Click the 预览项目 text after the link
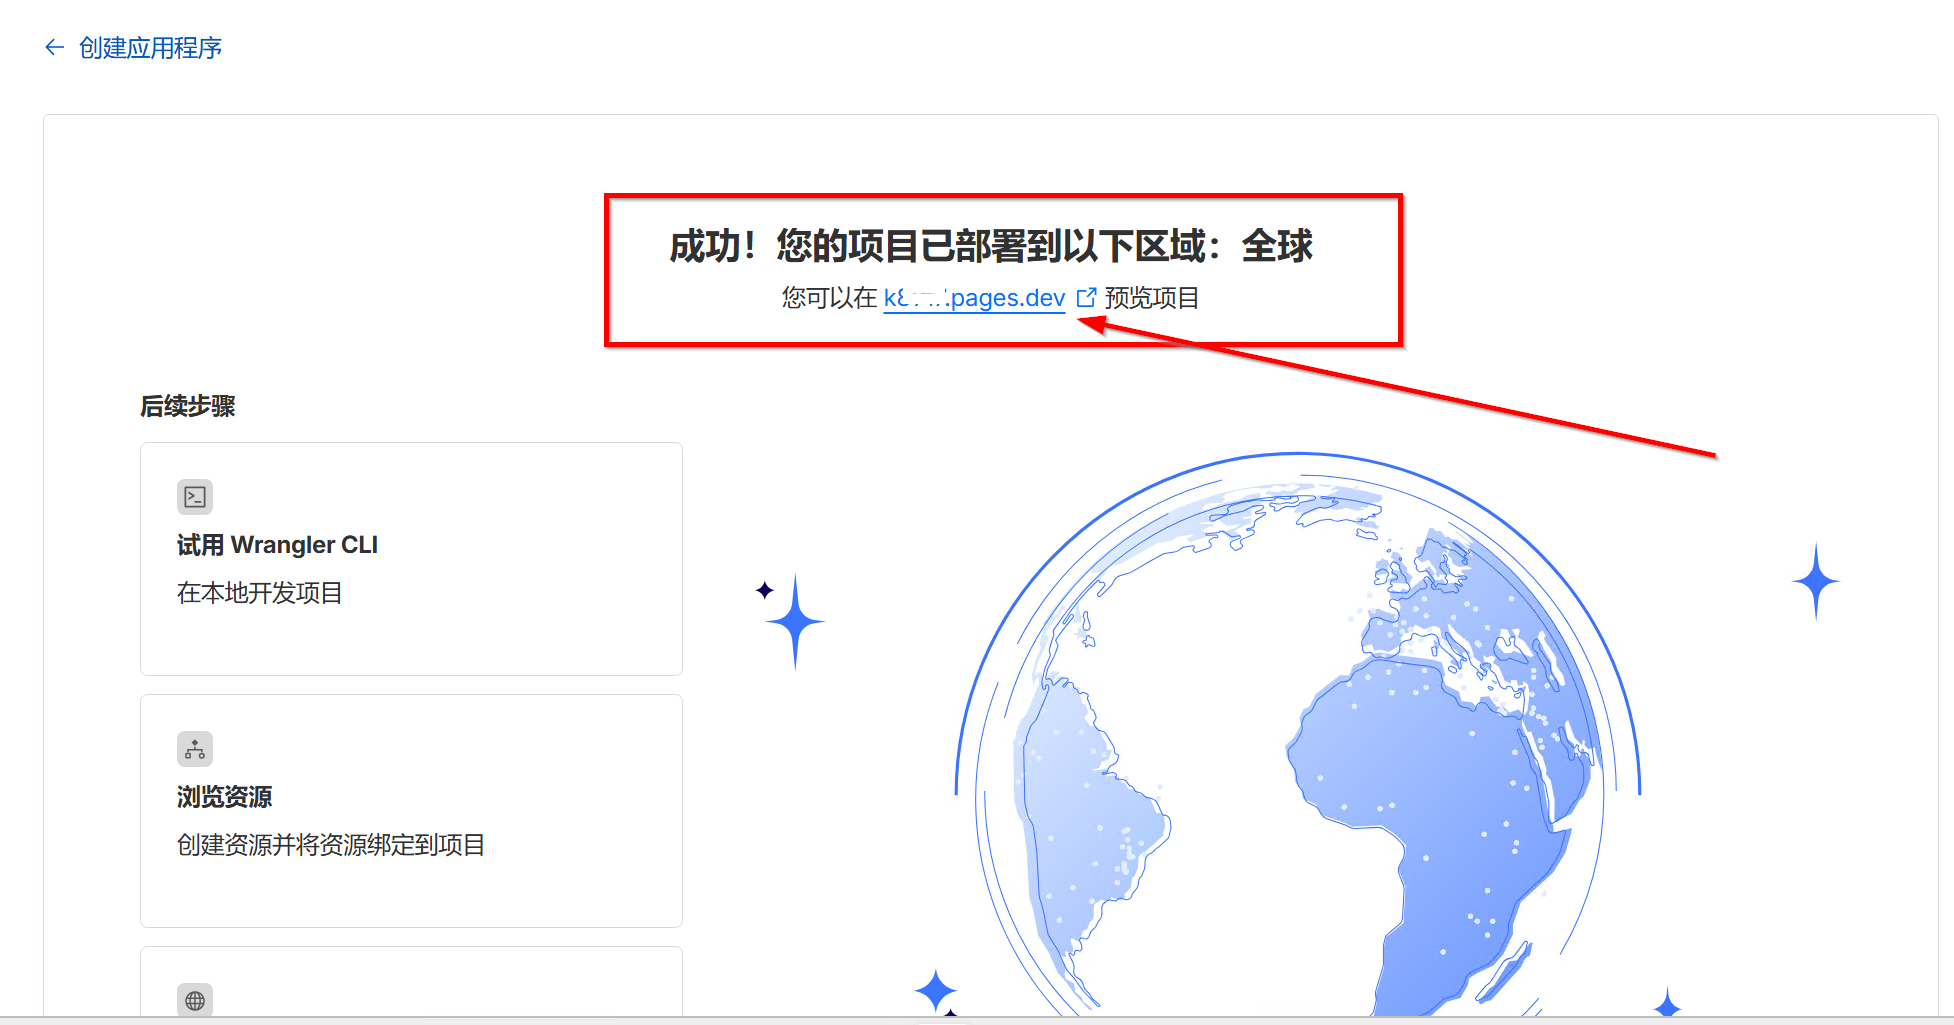The width and height of the screenshot is (1954, 1025). tap(1152, 298)
